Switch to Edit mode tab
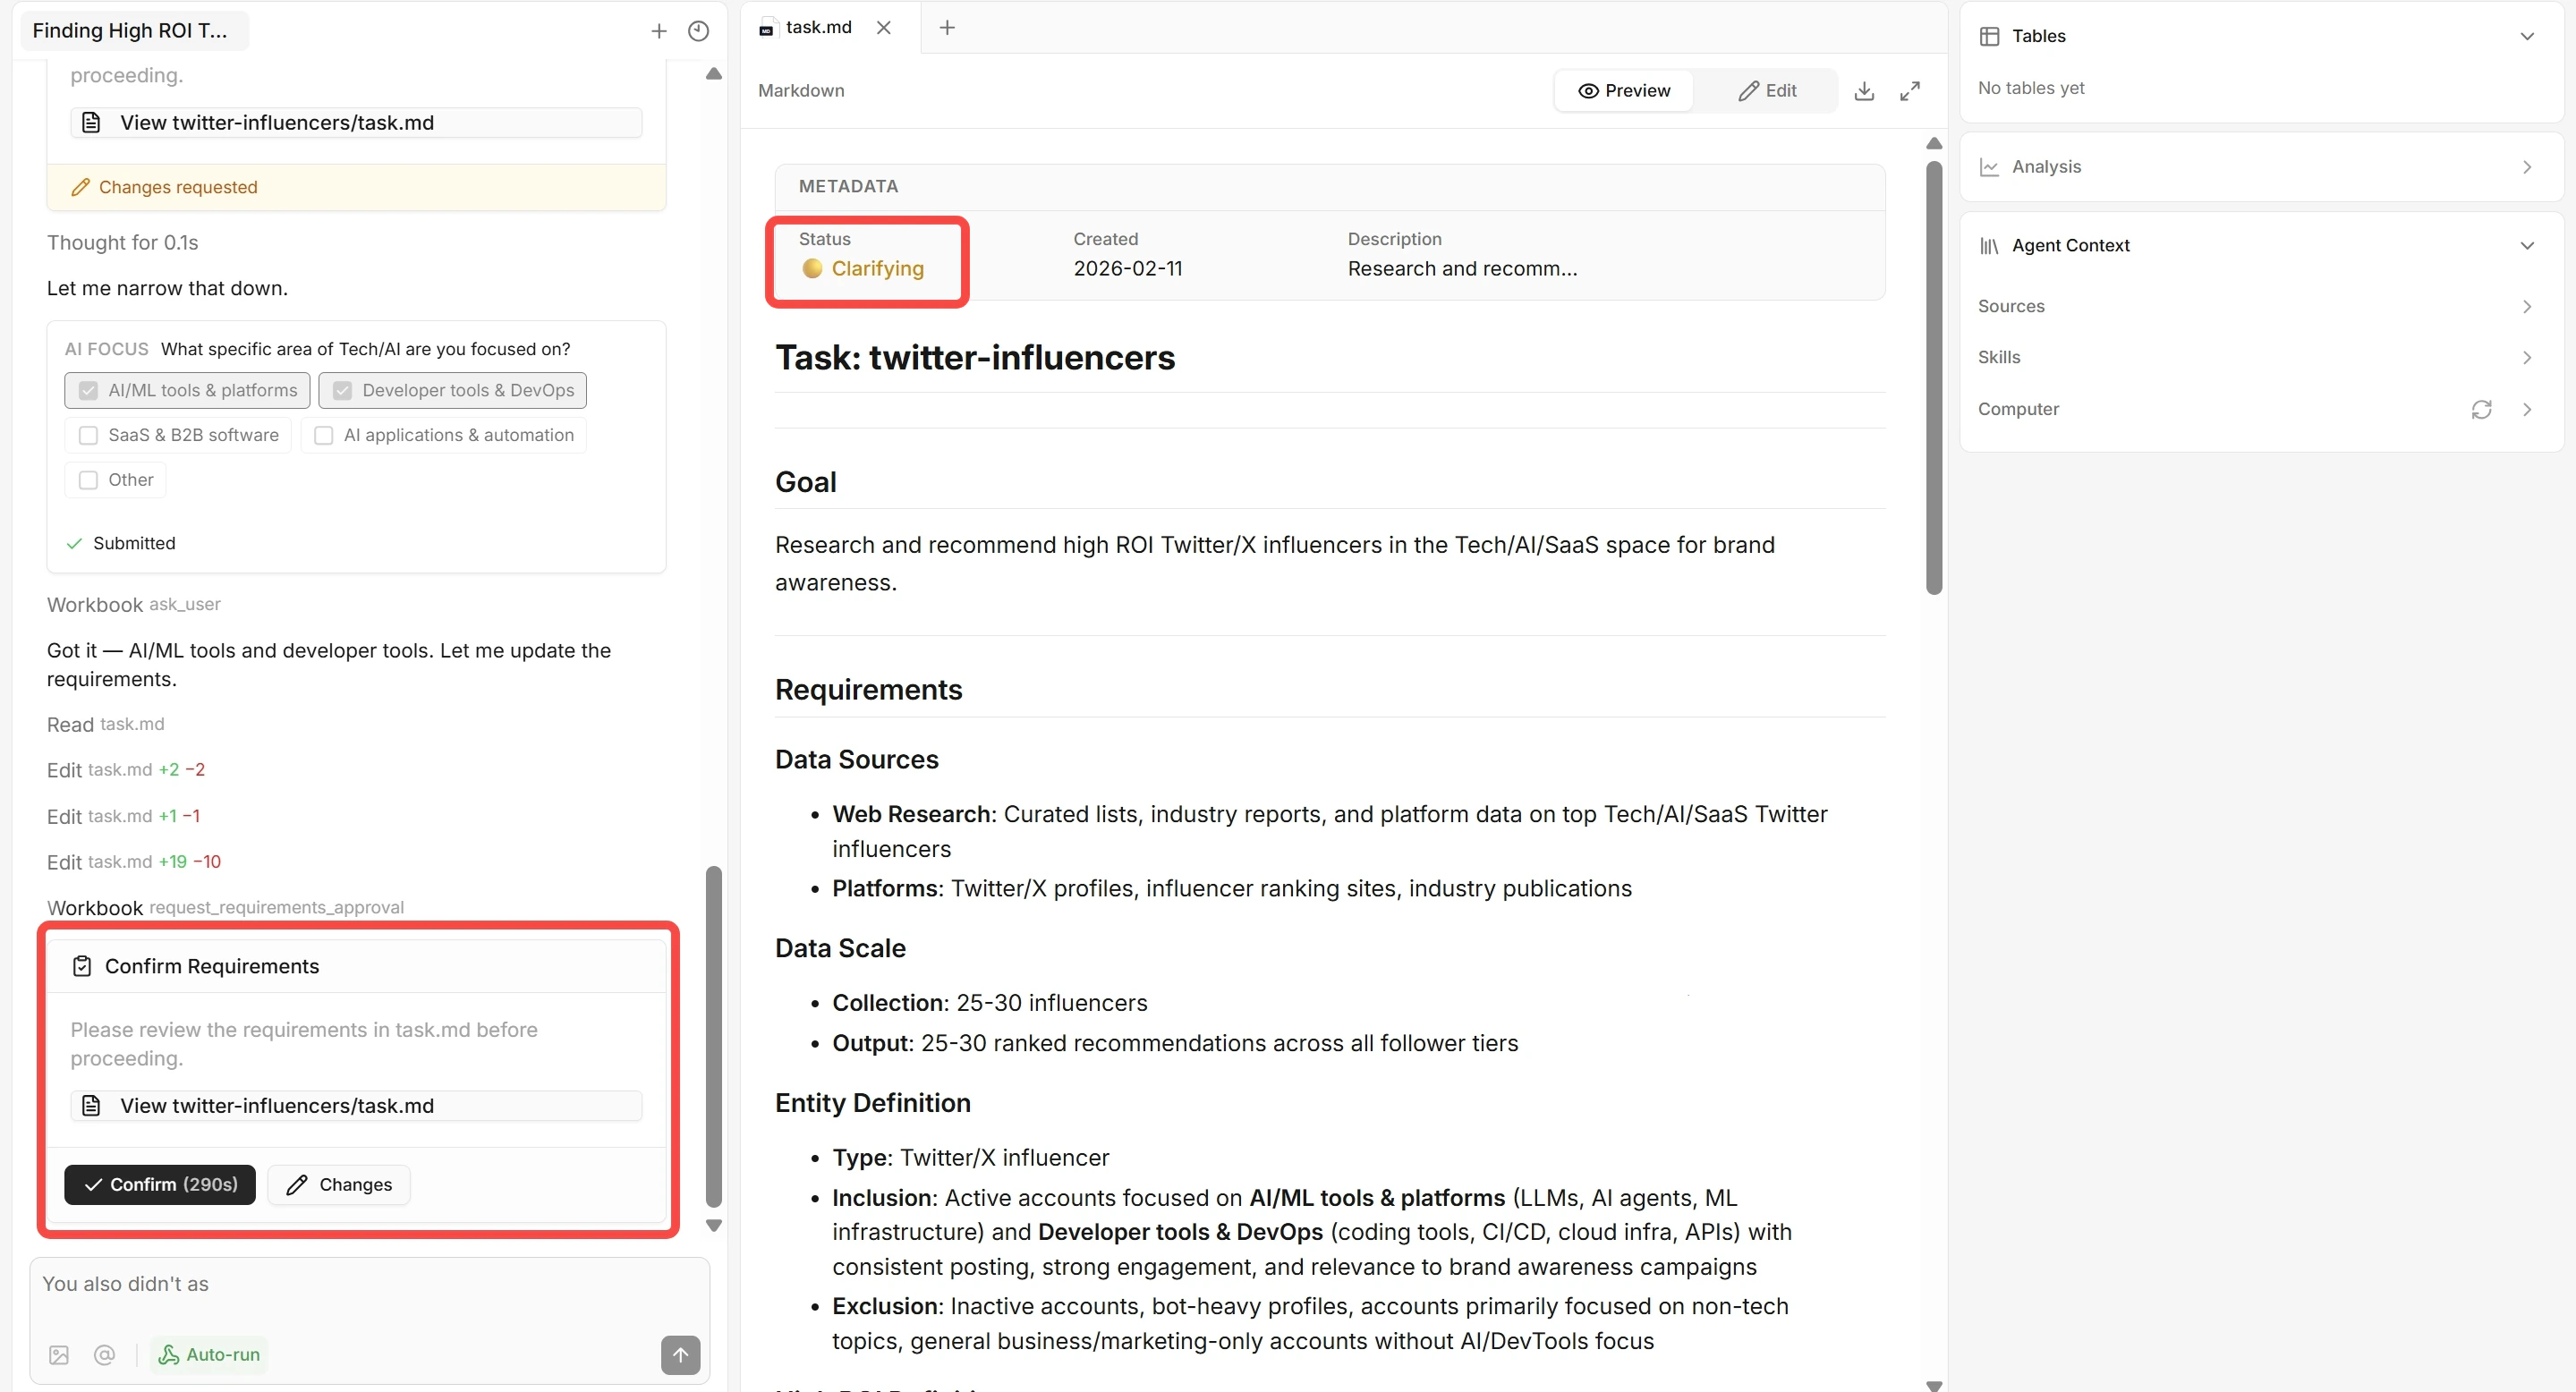 pos(1767,91)
